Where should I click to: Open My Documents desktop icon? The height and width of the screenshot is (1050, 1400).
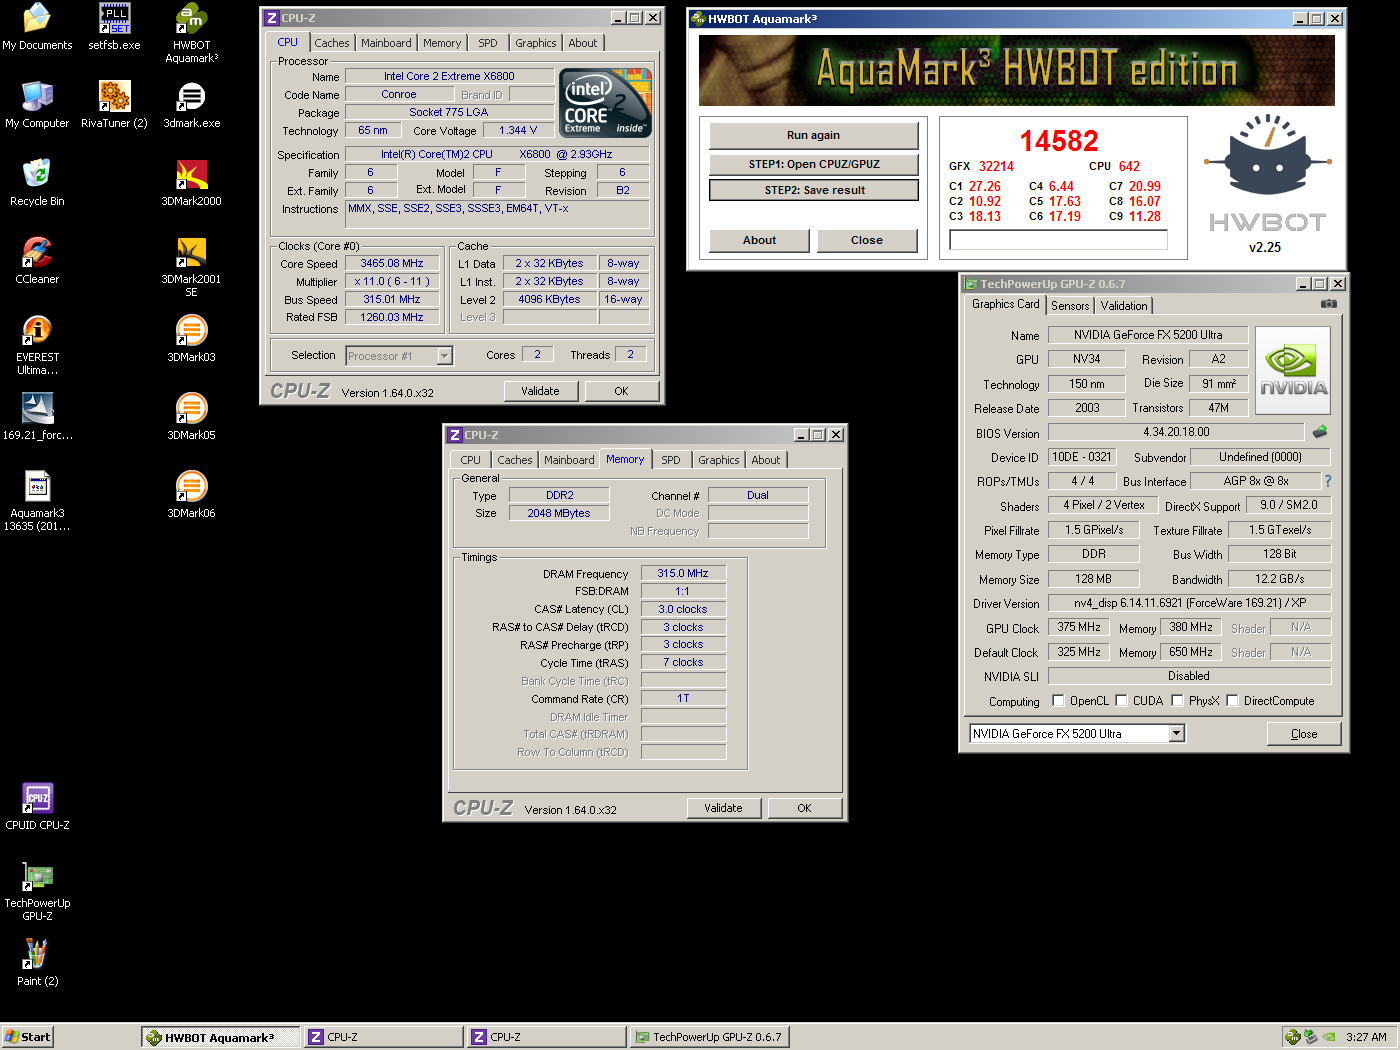coord(37,28)
